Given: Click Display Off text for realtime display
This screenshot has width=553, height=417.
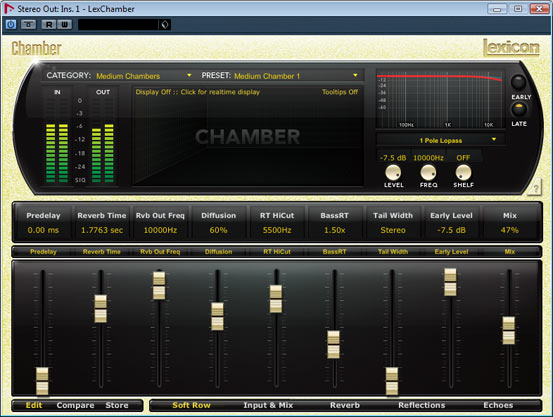Looking at the screenshot, I should point(198,92).
